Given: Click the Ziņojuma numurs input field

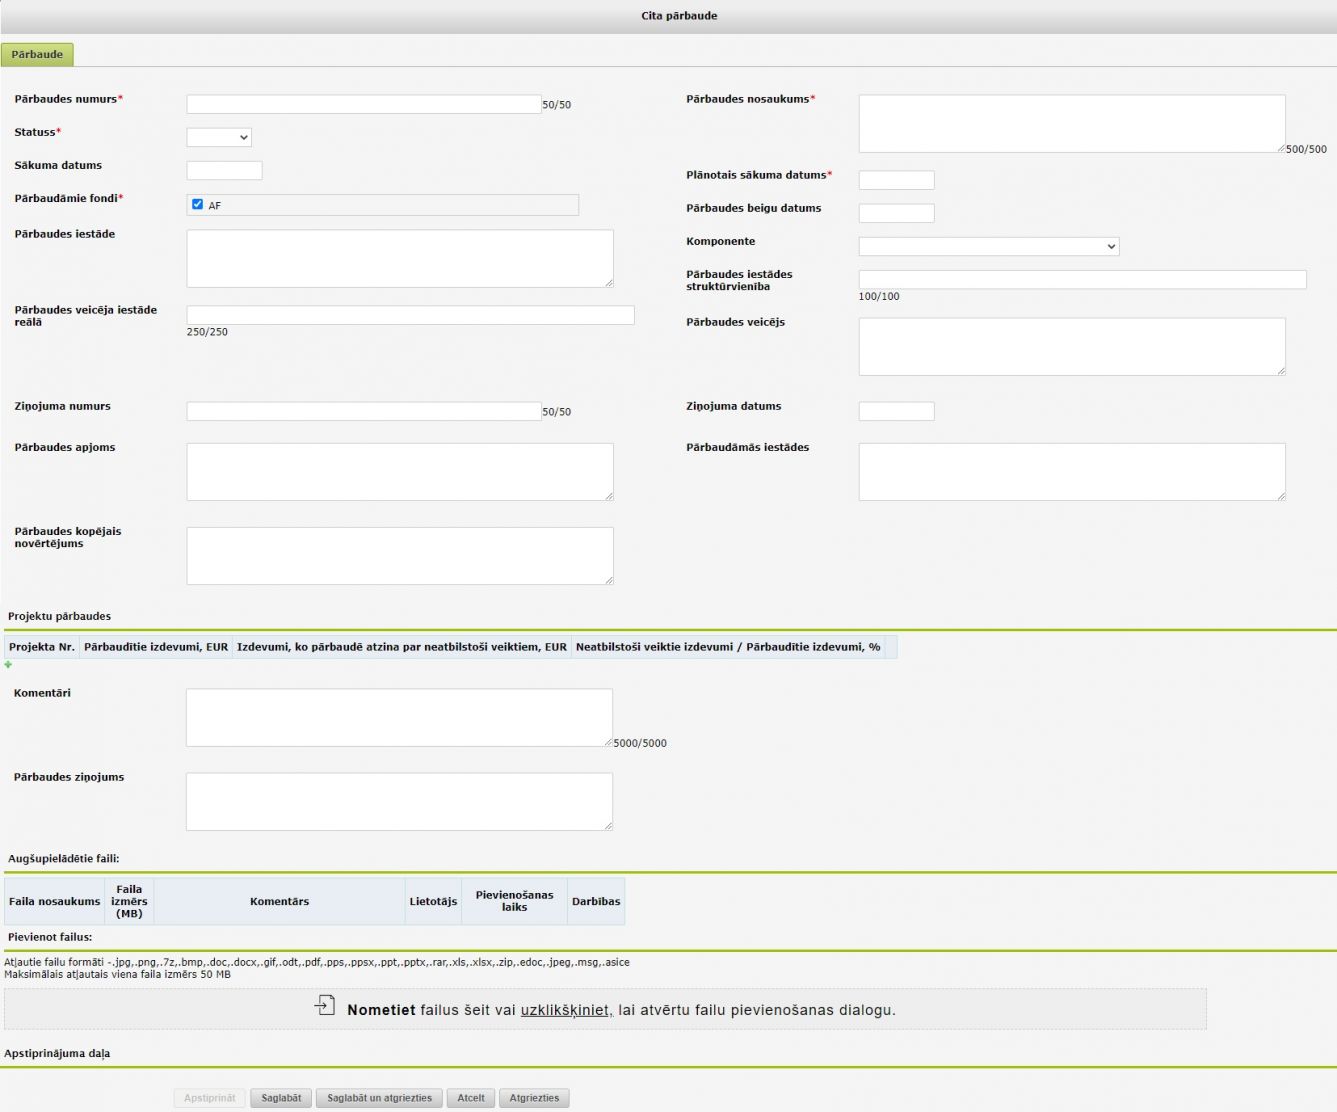Looking at the screenshot, I should pos(364,411).
